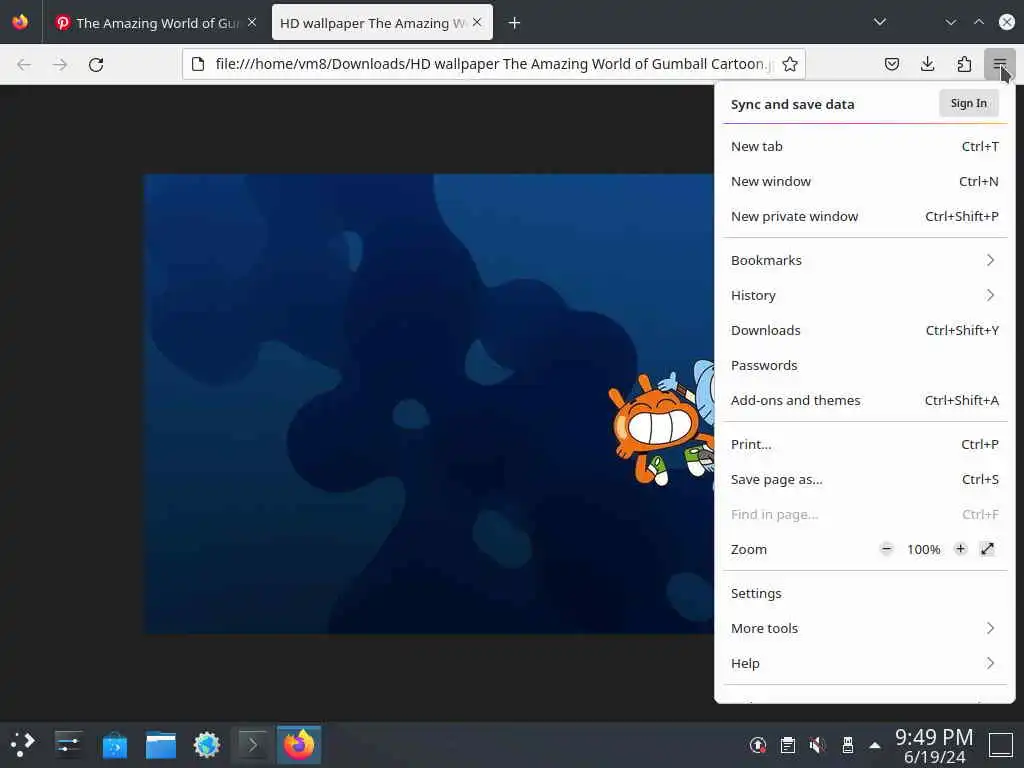Screen dimensions: 1024x768
Task: Open Settings from the menu
Action: pyautogui.click(x=865, y=593)
